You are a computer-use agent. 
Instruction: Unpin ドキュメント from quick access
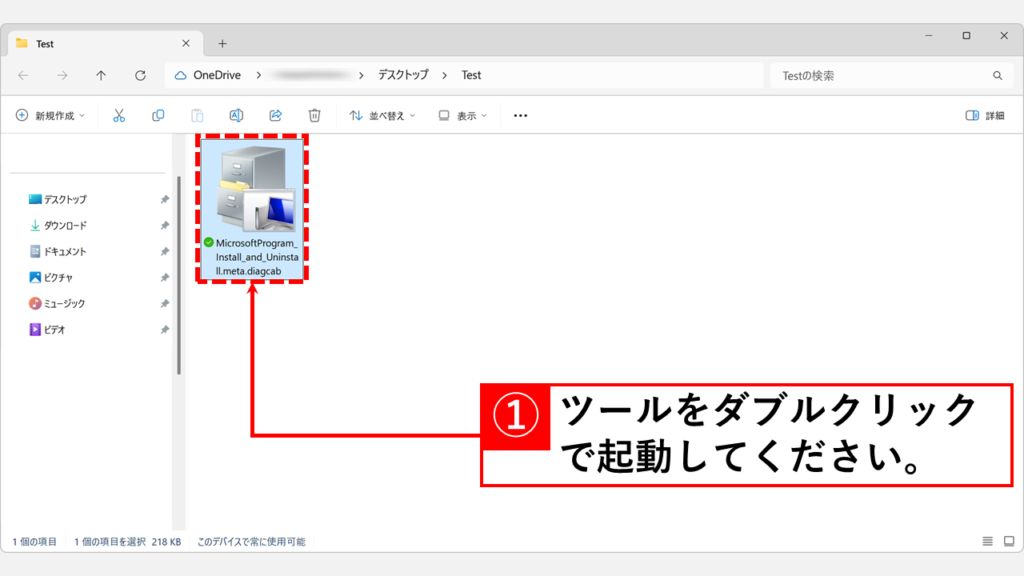point(165,251)
